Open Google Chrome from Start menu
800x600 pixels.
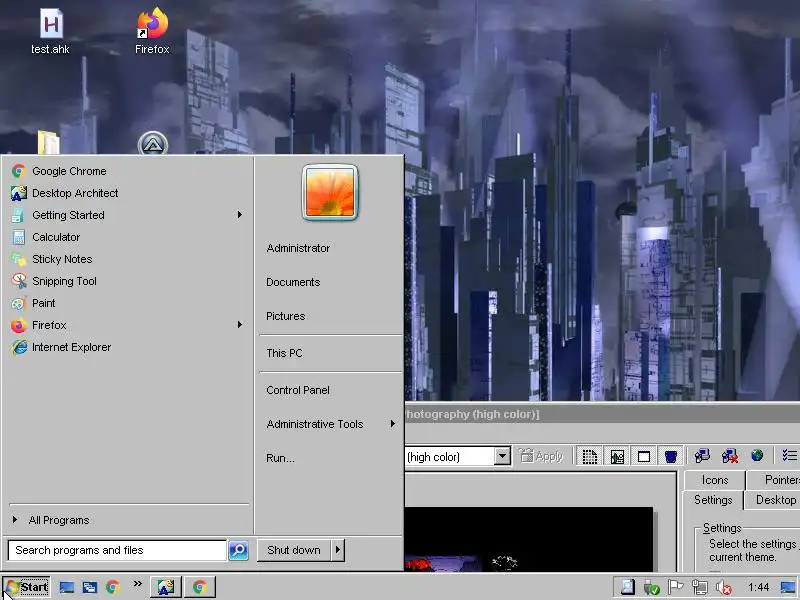click(x=128, y=171)
